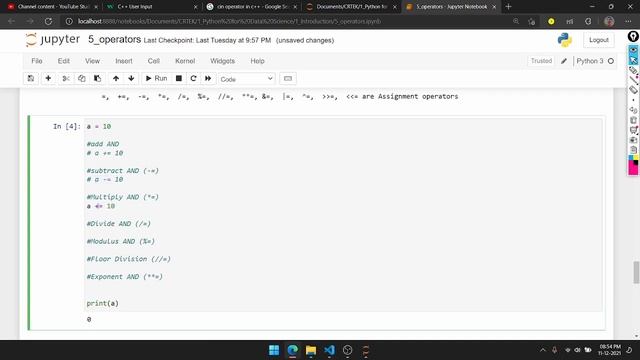Restart kernel and run all cells
The width and height of the screenshot is (640, 360).
pyautogui.click(x=208, y=78)
